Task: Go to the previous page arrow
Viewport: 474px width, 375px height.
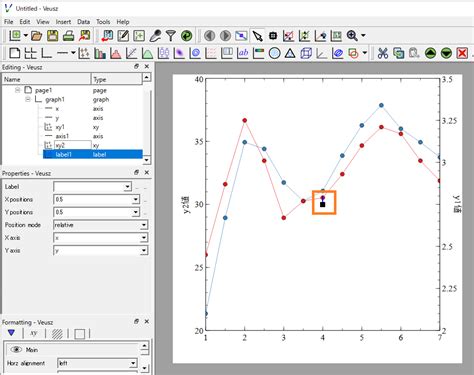Action: pyautogui.click(x=209, y=35)
